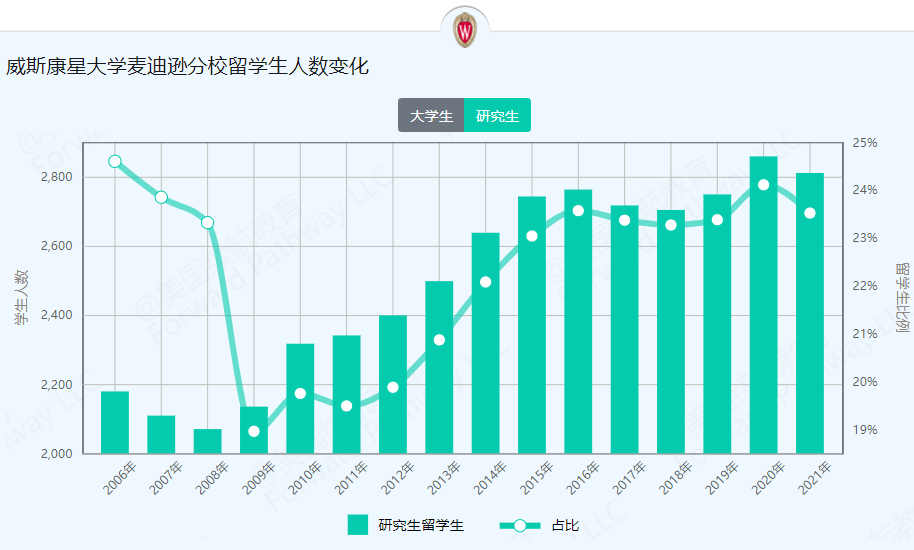This screenshot has width=914, height=550.
Task: Click the 2016年 percentage line point
Action: [578, 211]
